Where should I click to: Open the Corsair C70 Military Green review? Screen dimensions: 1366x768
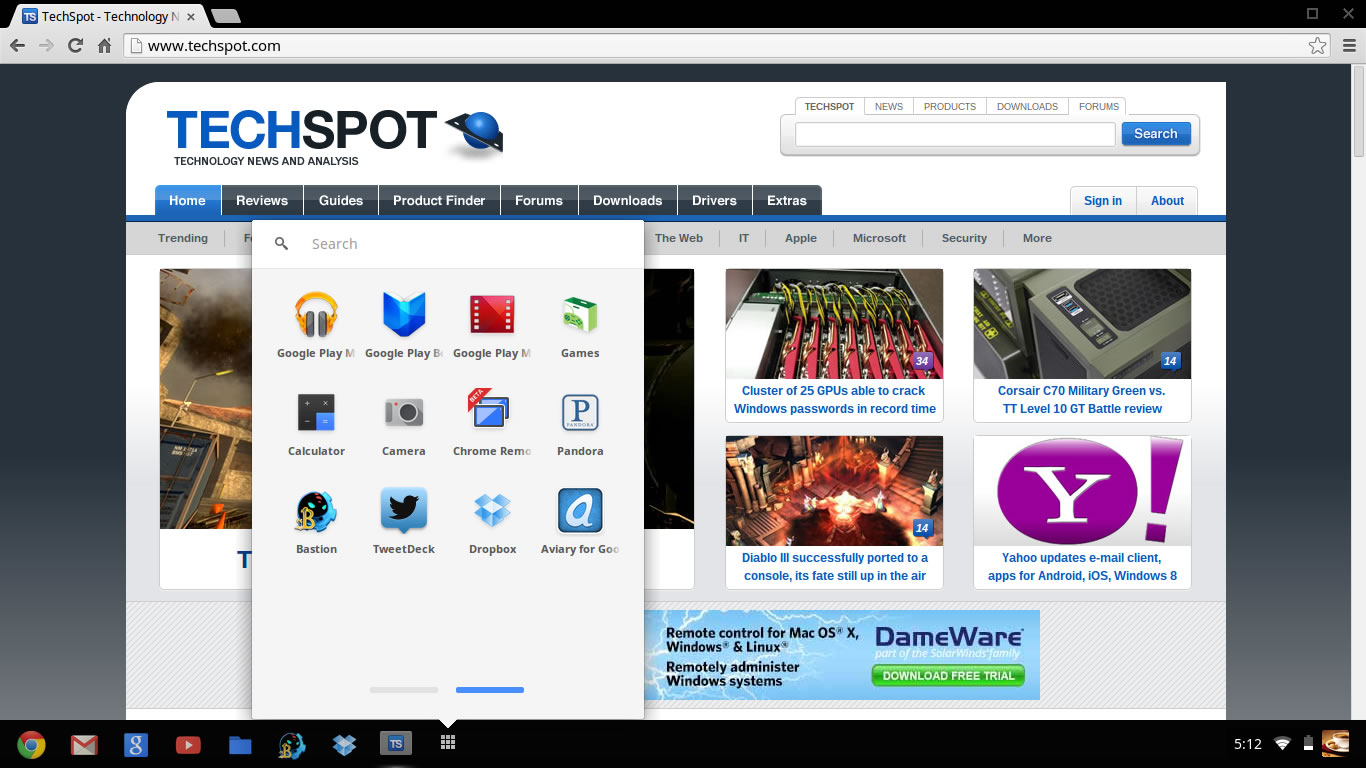(1081, 400)
